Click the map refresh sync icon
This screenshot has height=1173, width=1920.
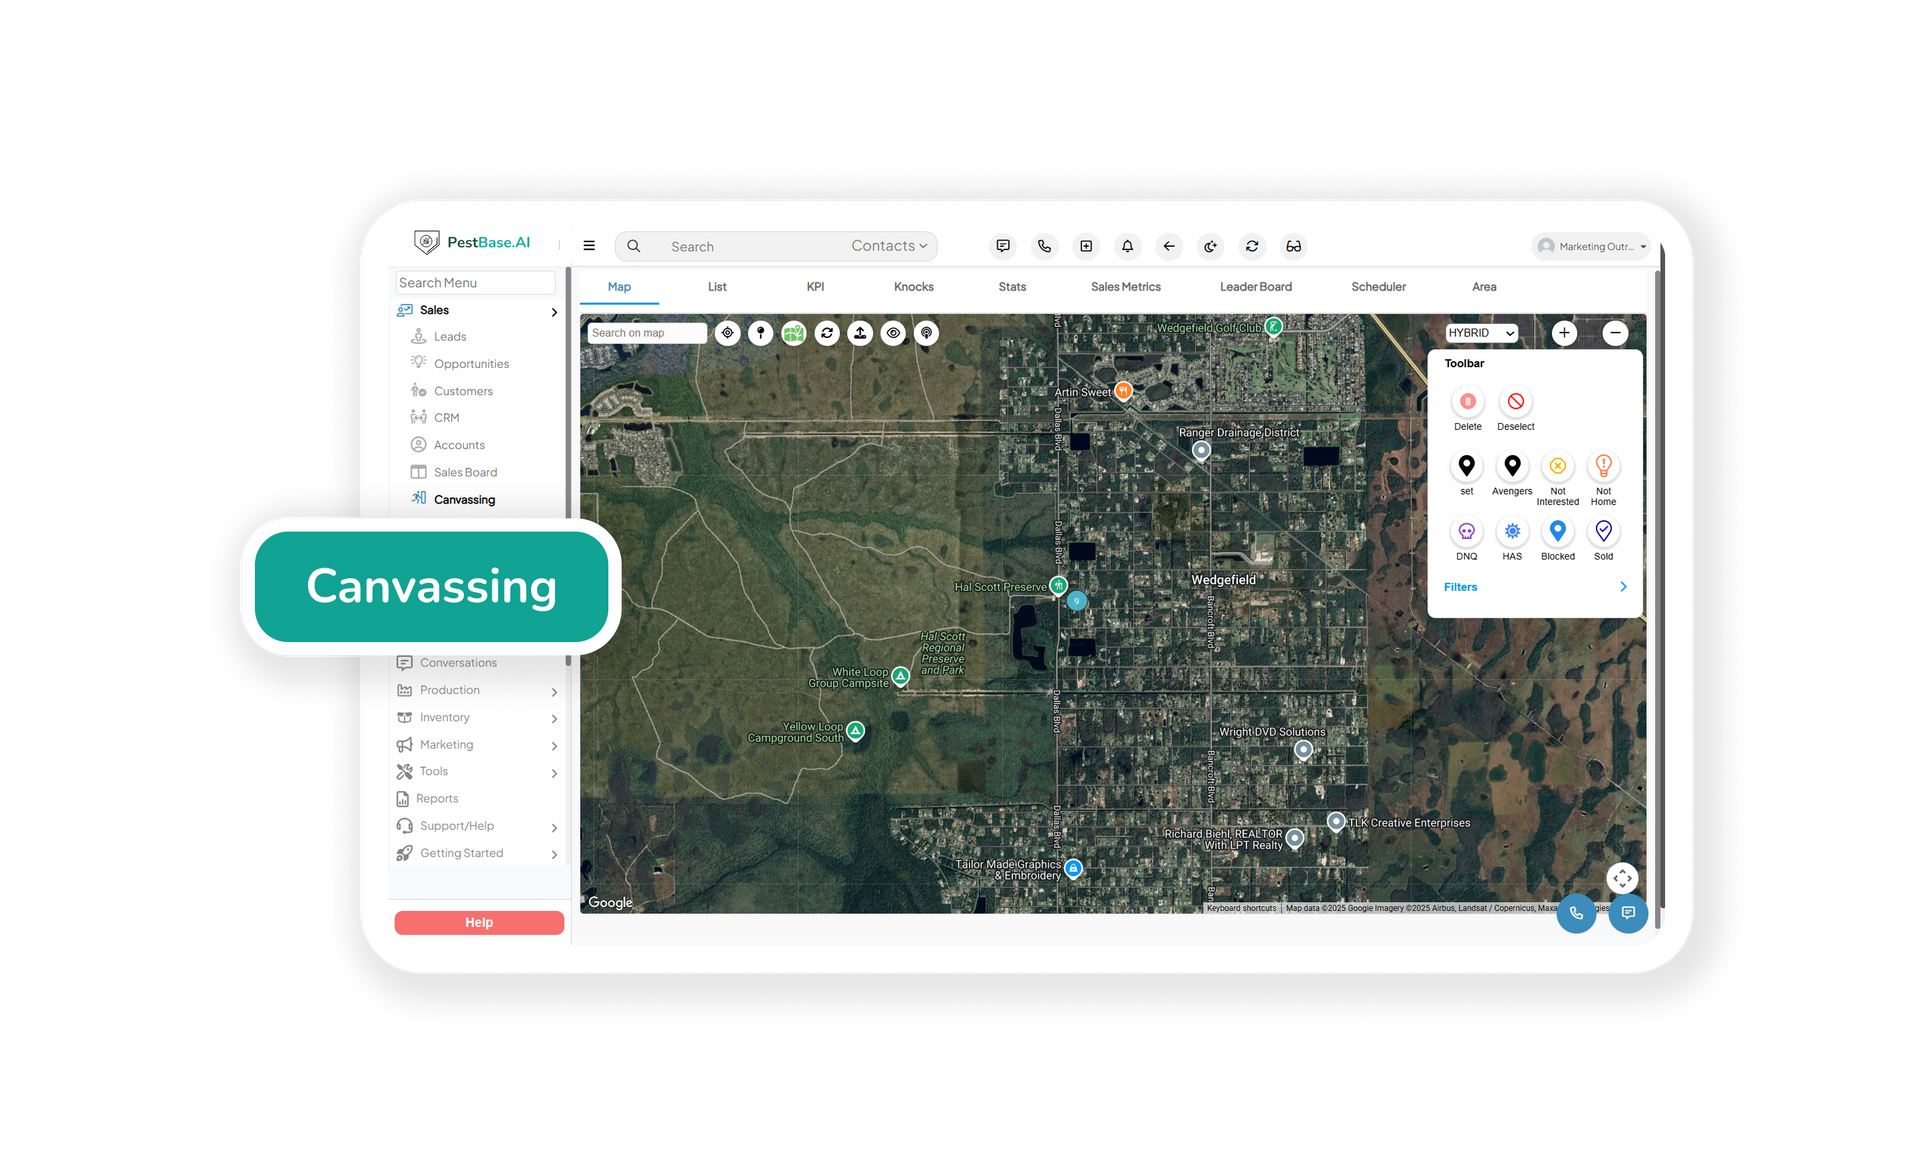tap(827, 333)
